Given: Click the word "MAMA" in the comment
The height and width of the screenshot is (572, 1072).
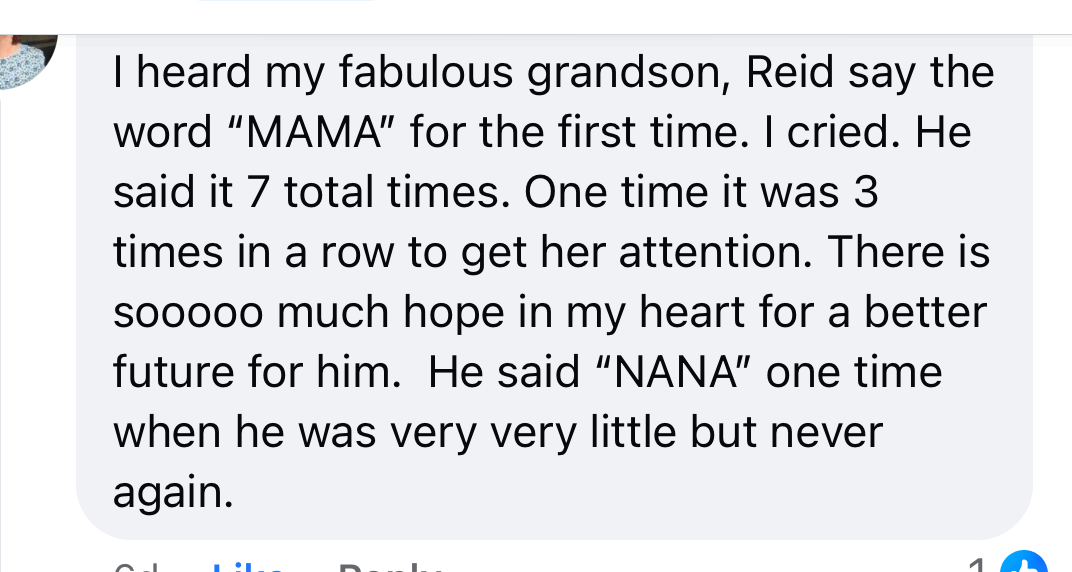Looking at the screenshot, I should coord(313,132).
